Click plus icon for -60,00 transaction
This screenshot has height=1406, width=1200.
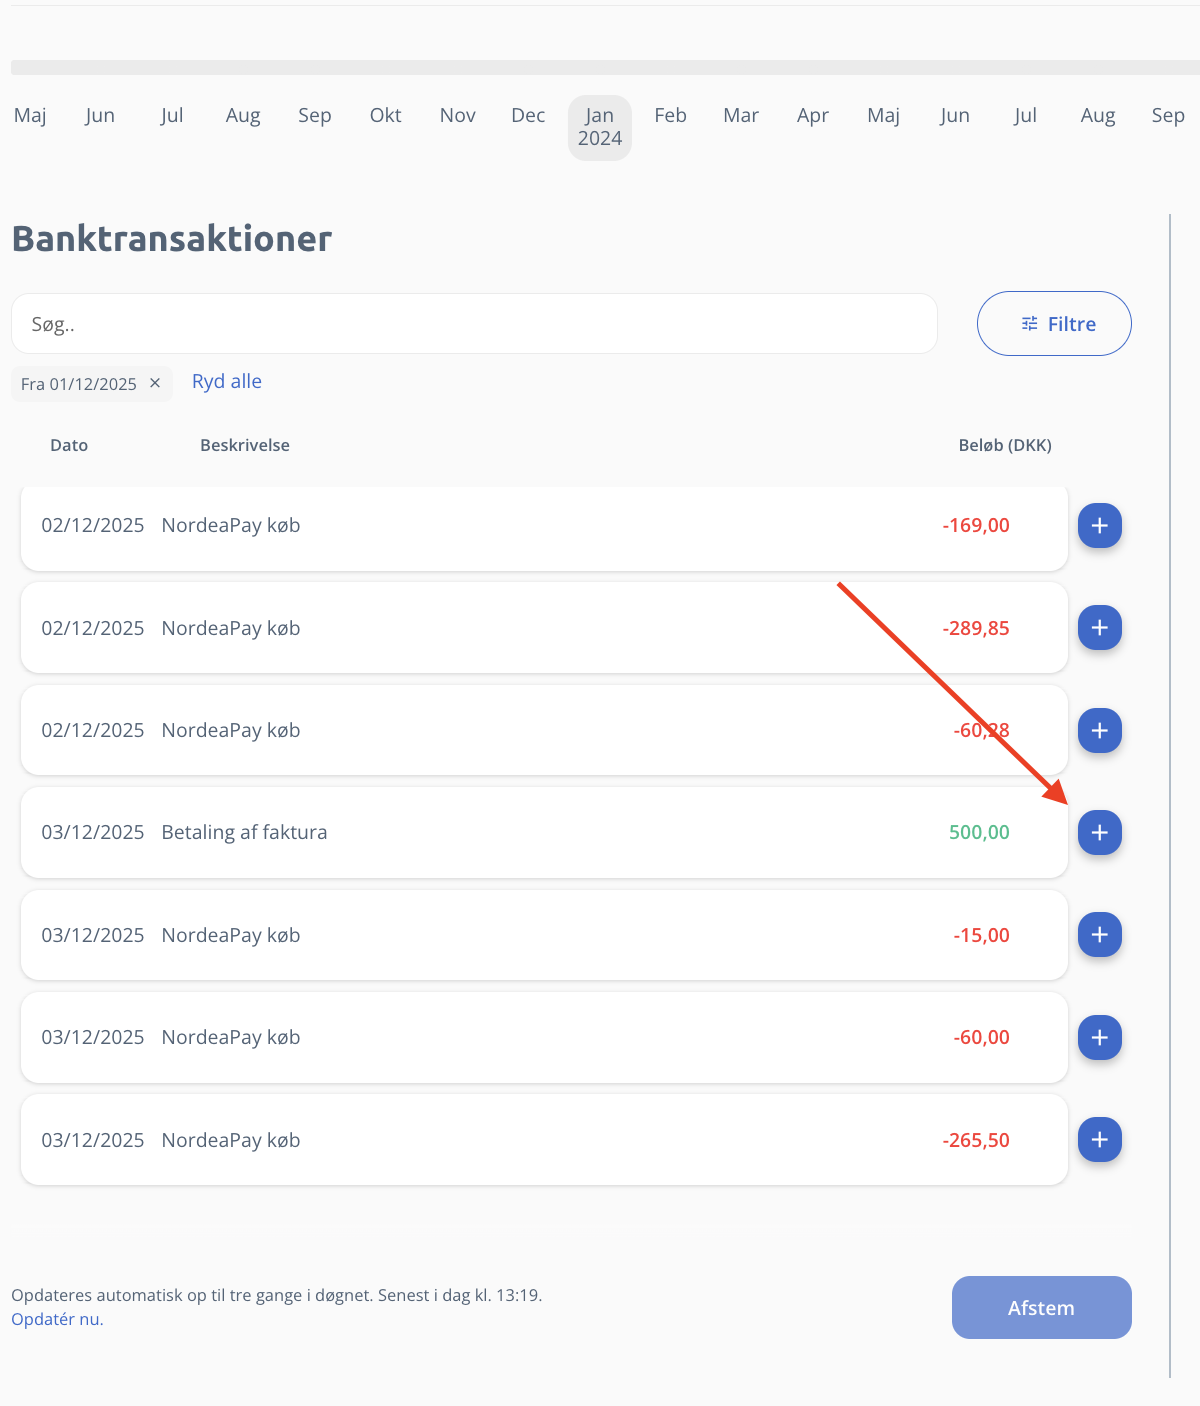pyautogui.click(x=1099, y=1038)
